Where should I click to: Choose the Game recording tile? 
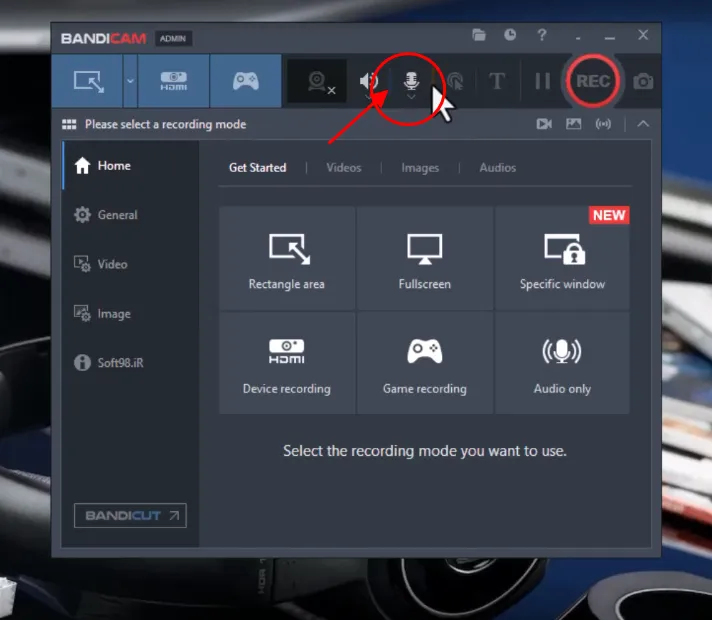pos(425,362)
